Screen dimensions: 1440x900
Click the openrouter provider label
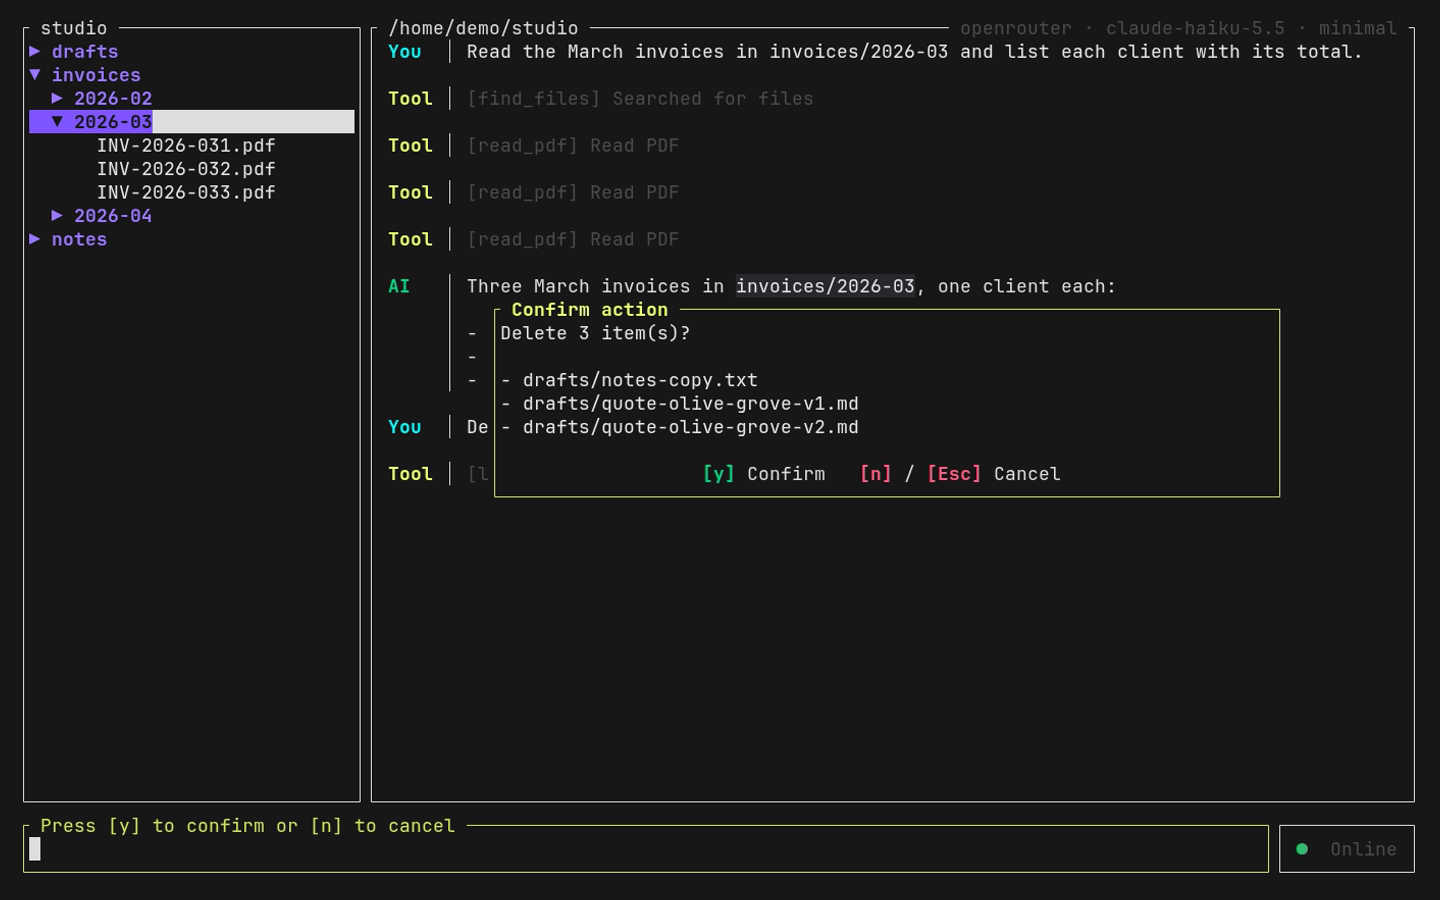(x=1016, y=28)
